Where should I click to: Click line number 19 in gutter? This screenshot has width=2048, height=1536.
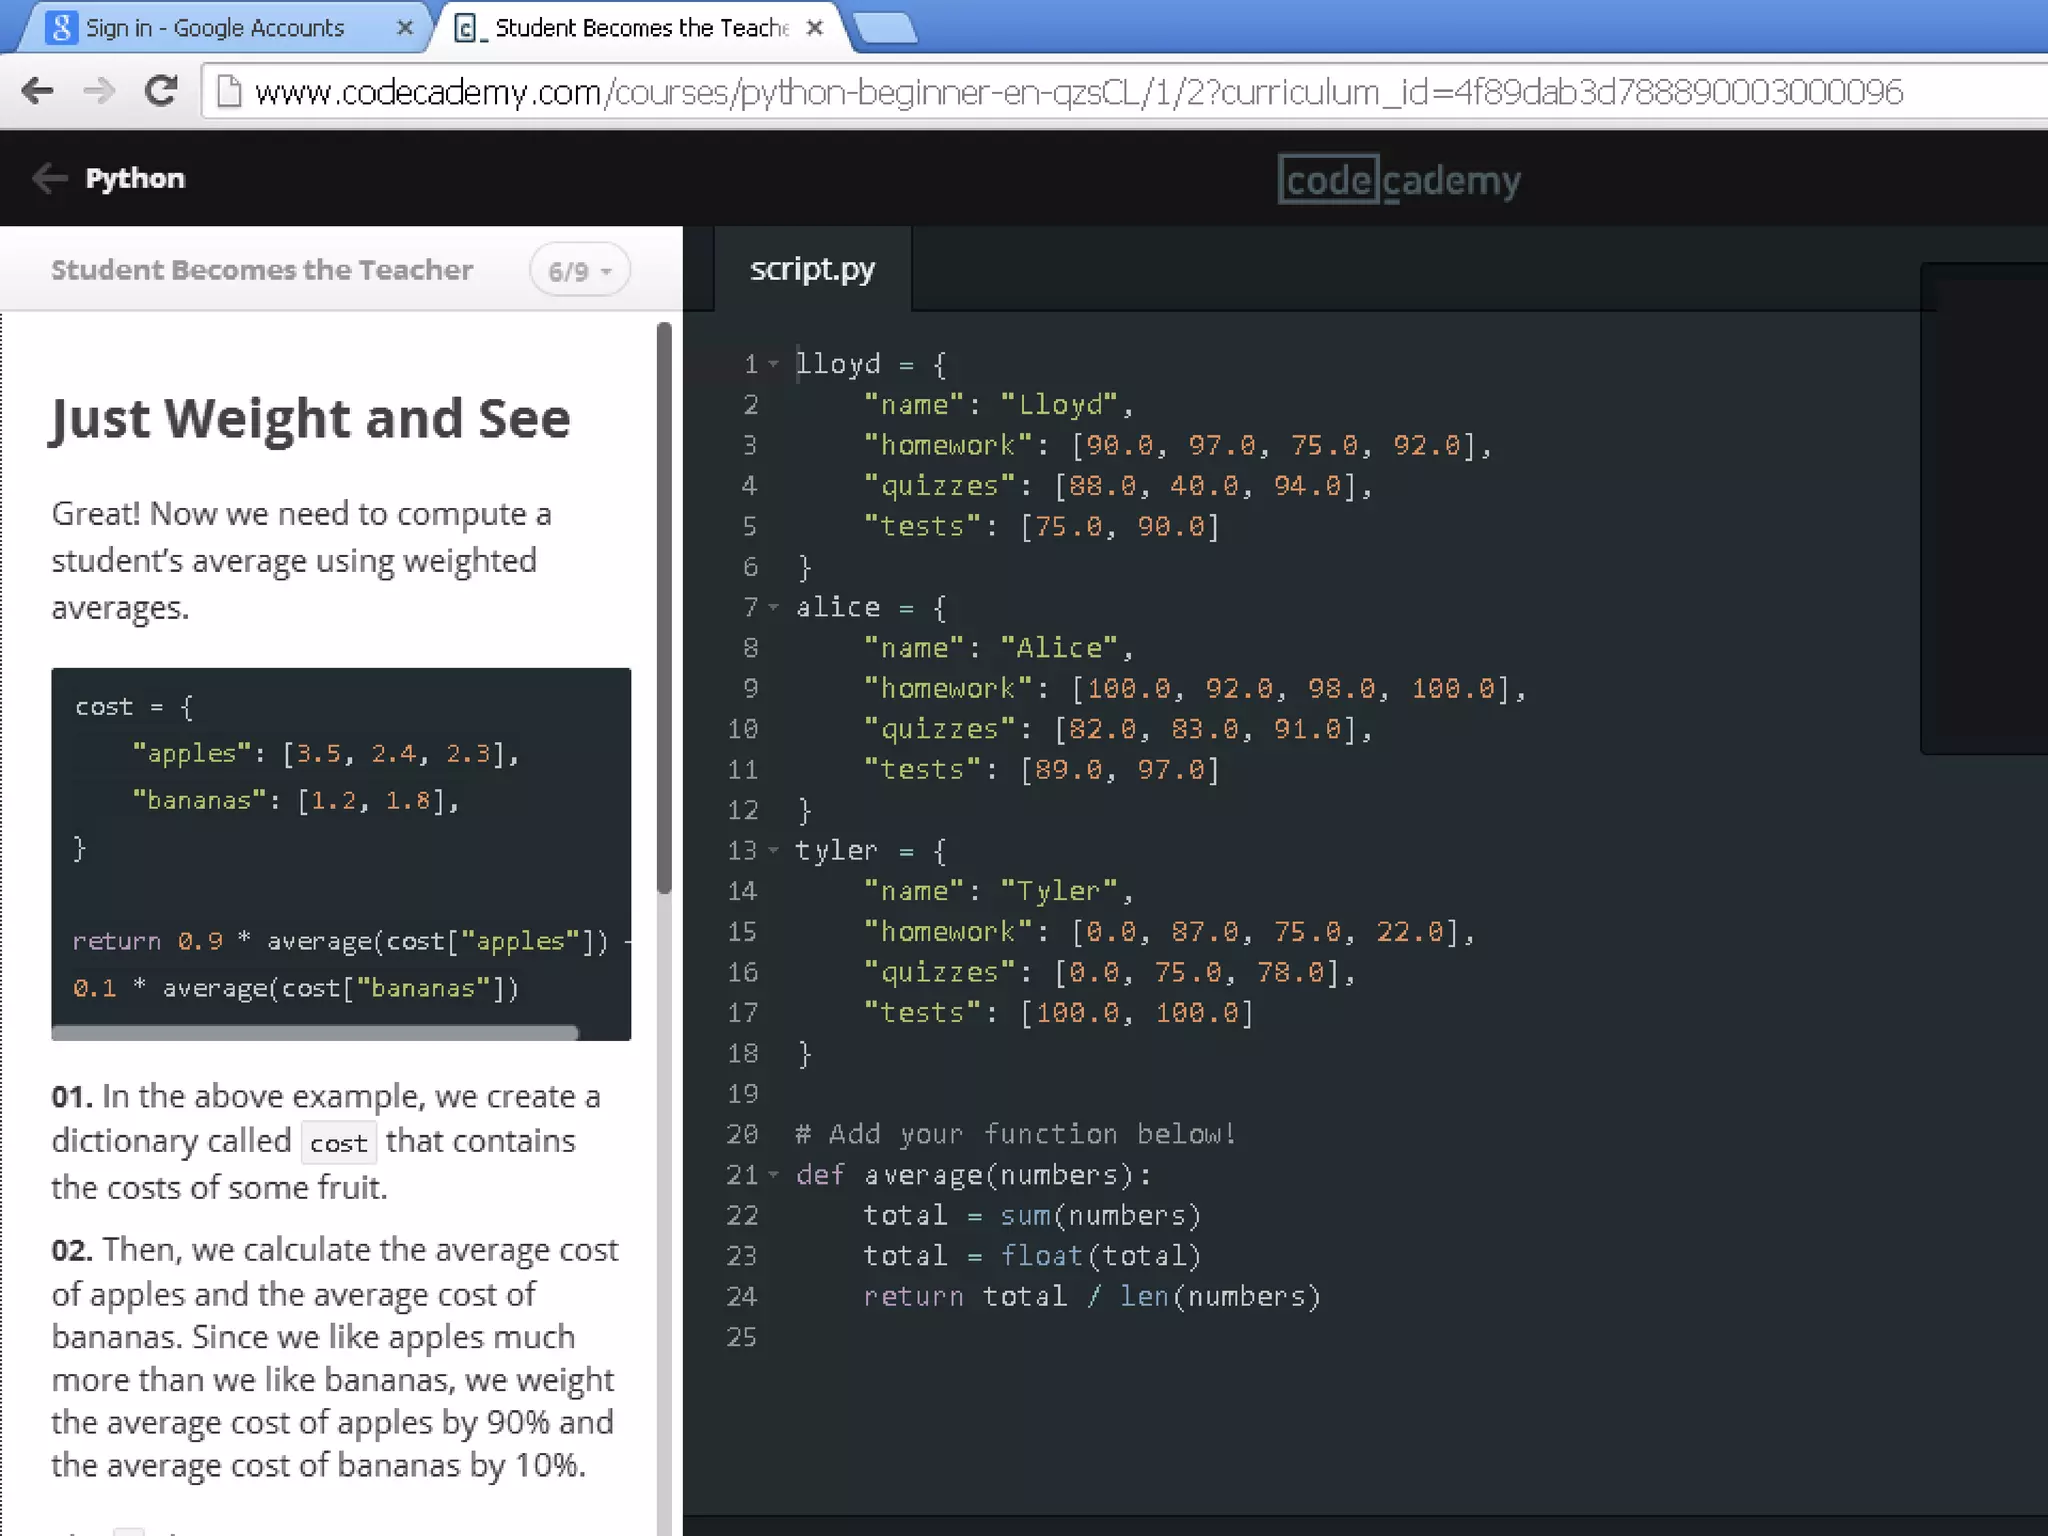(742, 1094)
